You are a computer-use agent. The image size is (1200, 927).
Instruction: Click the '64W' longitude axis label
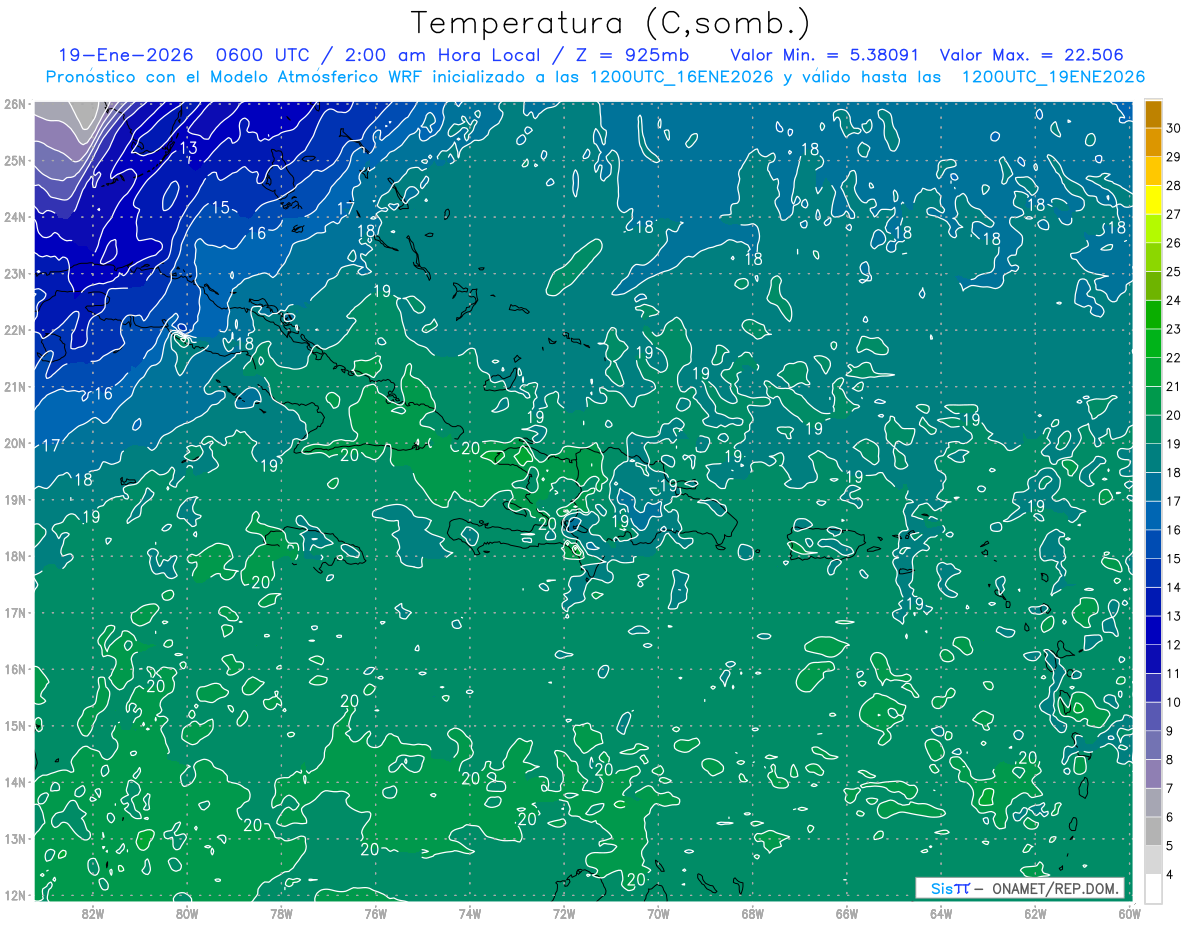(940, 912)
